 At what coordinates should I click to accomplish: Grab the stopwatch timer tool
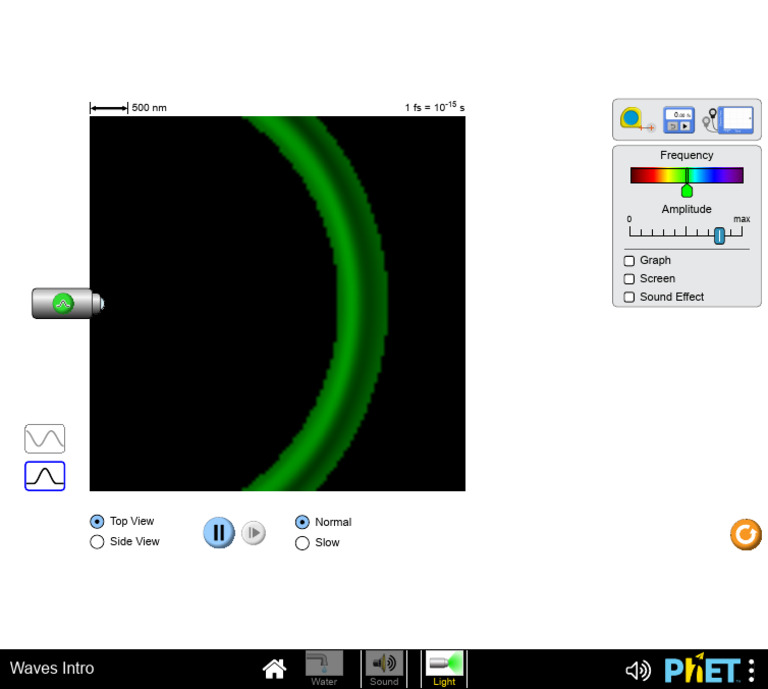[x=678, y=120]
